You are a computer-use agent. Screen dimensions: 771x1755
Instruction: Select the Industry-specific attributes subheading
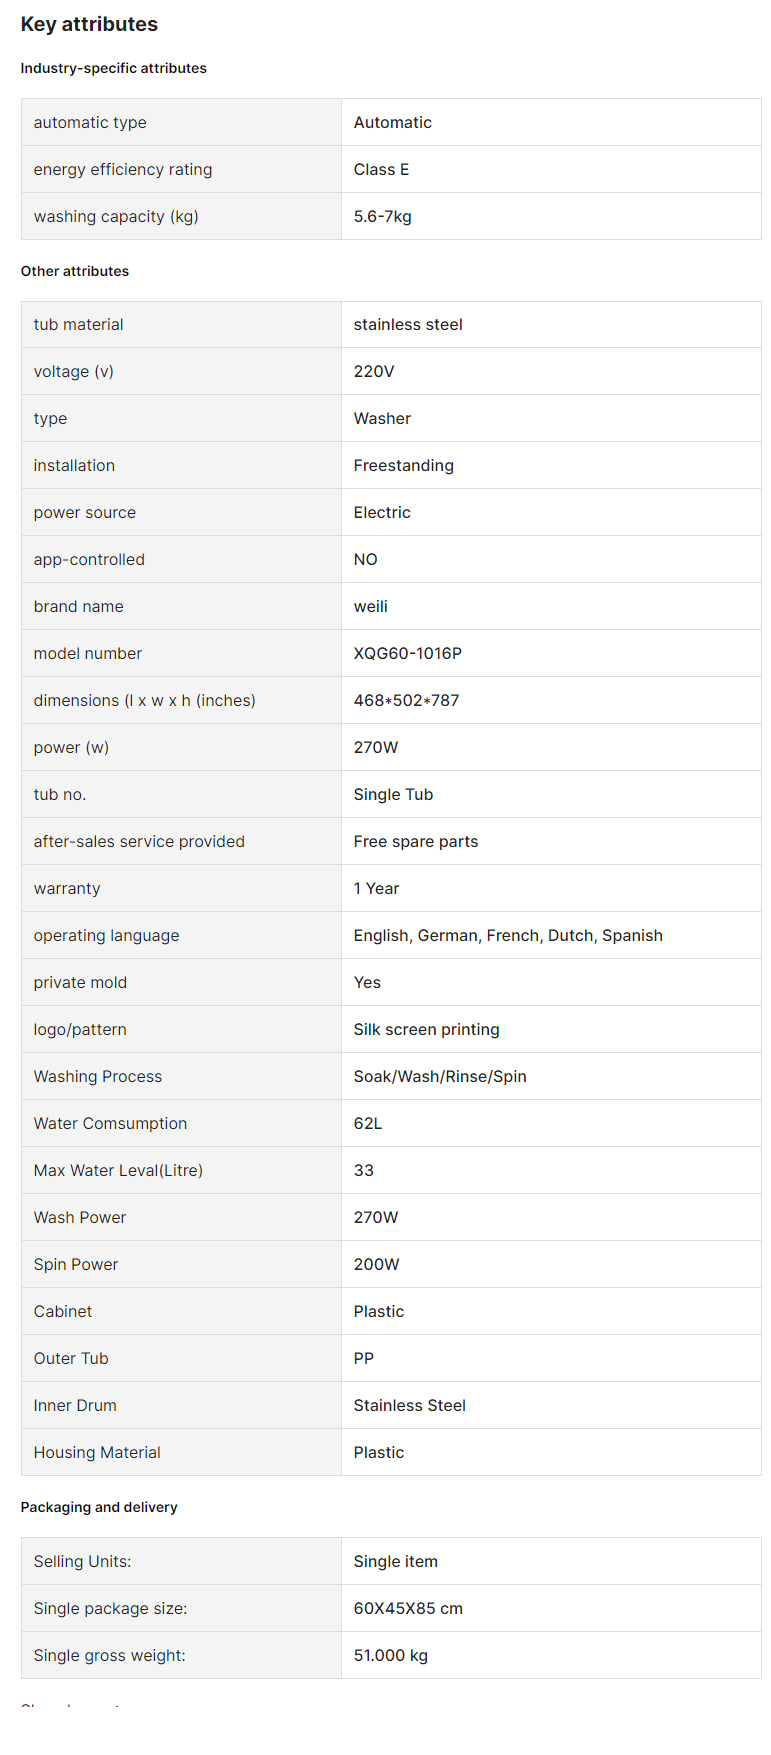pyautogui.click(x=114, y=68)
